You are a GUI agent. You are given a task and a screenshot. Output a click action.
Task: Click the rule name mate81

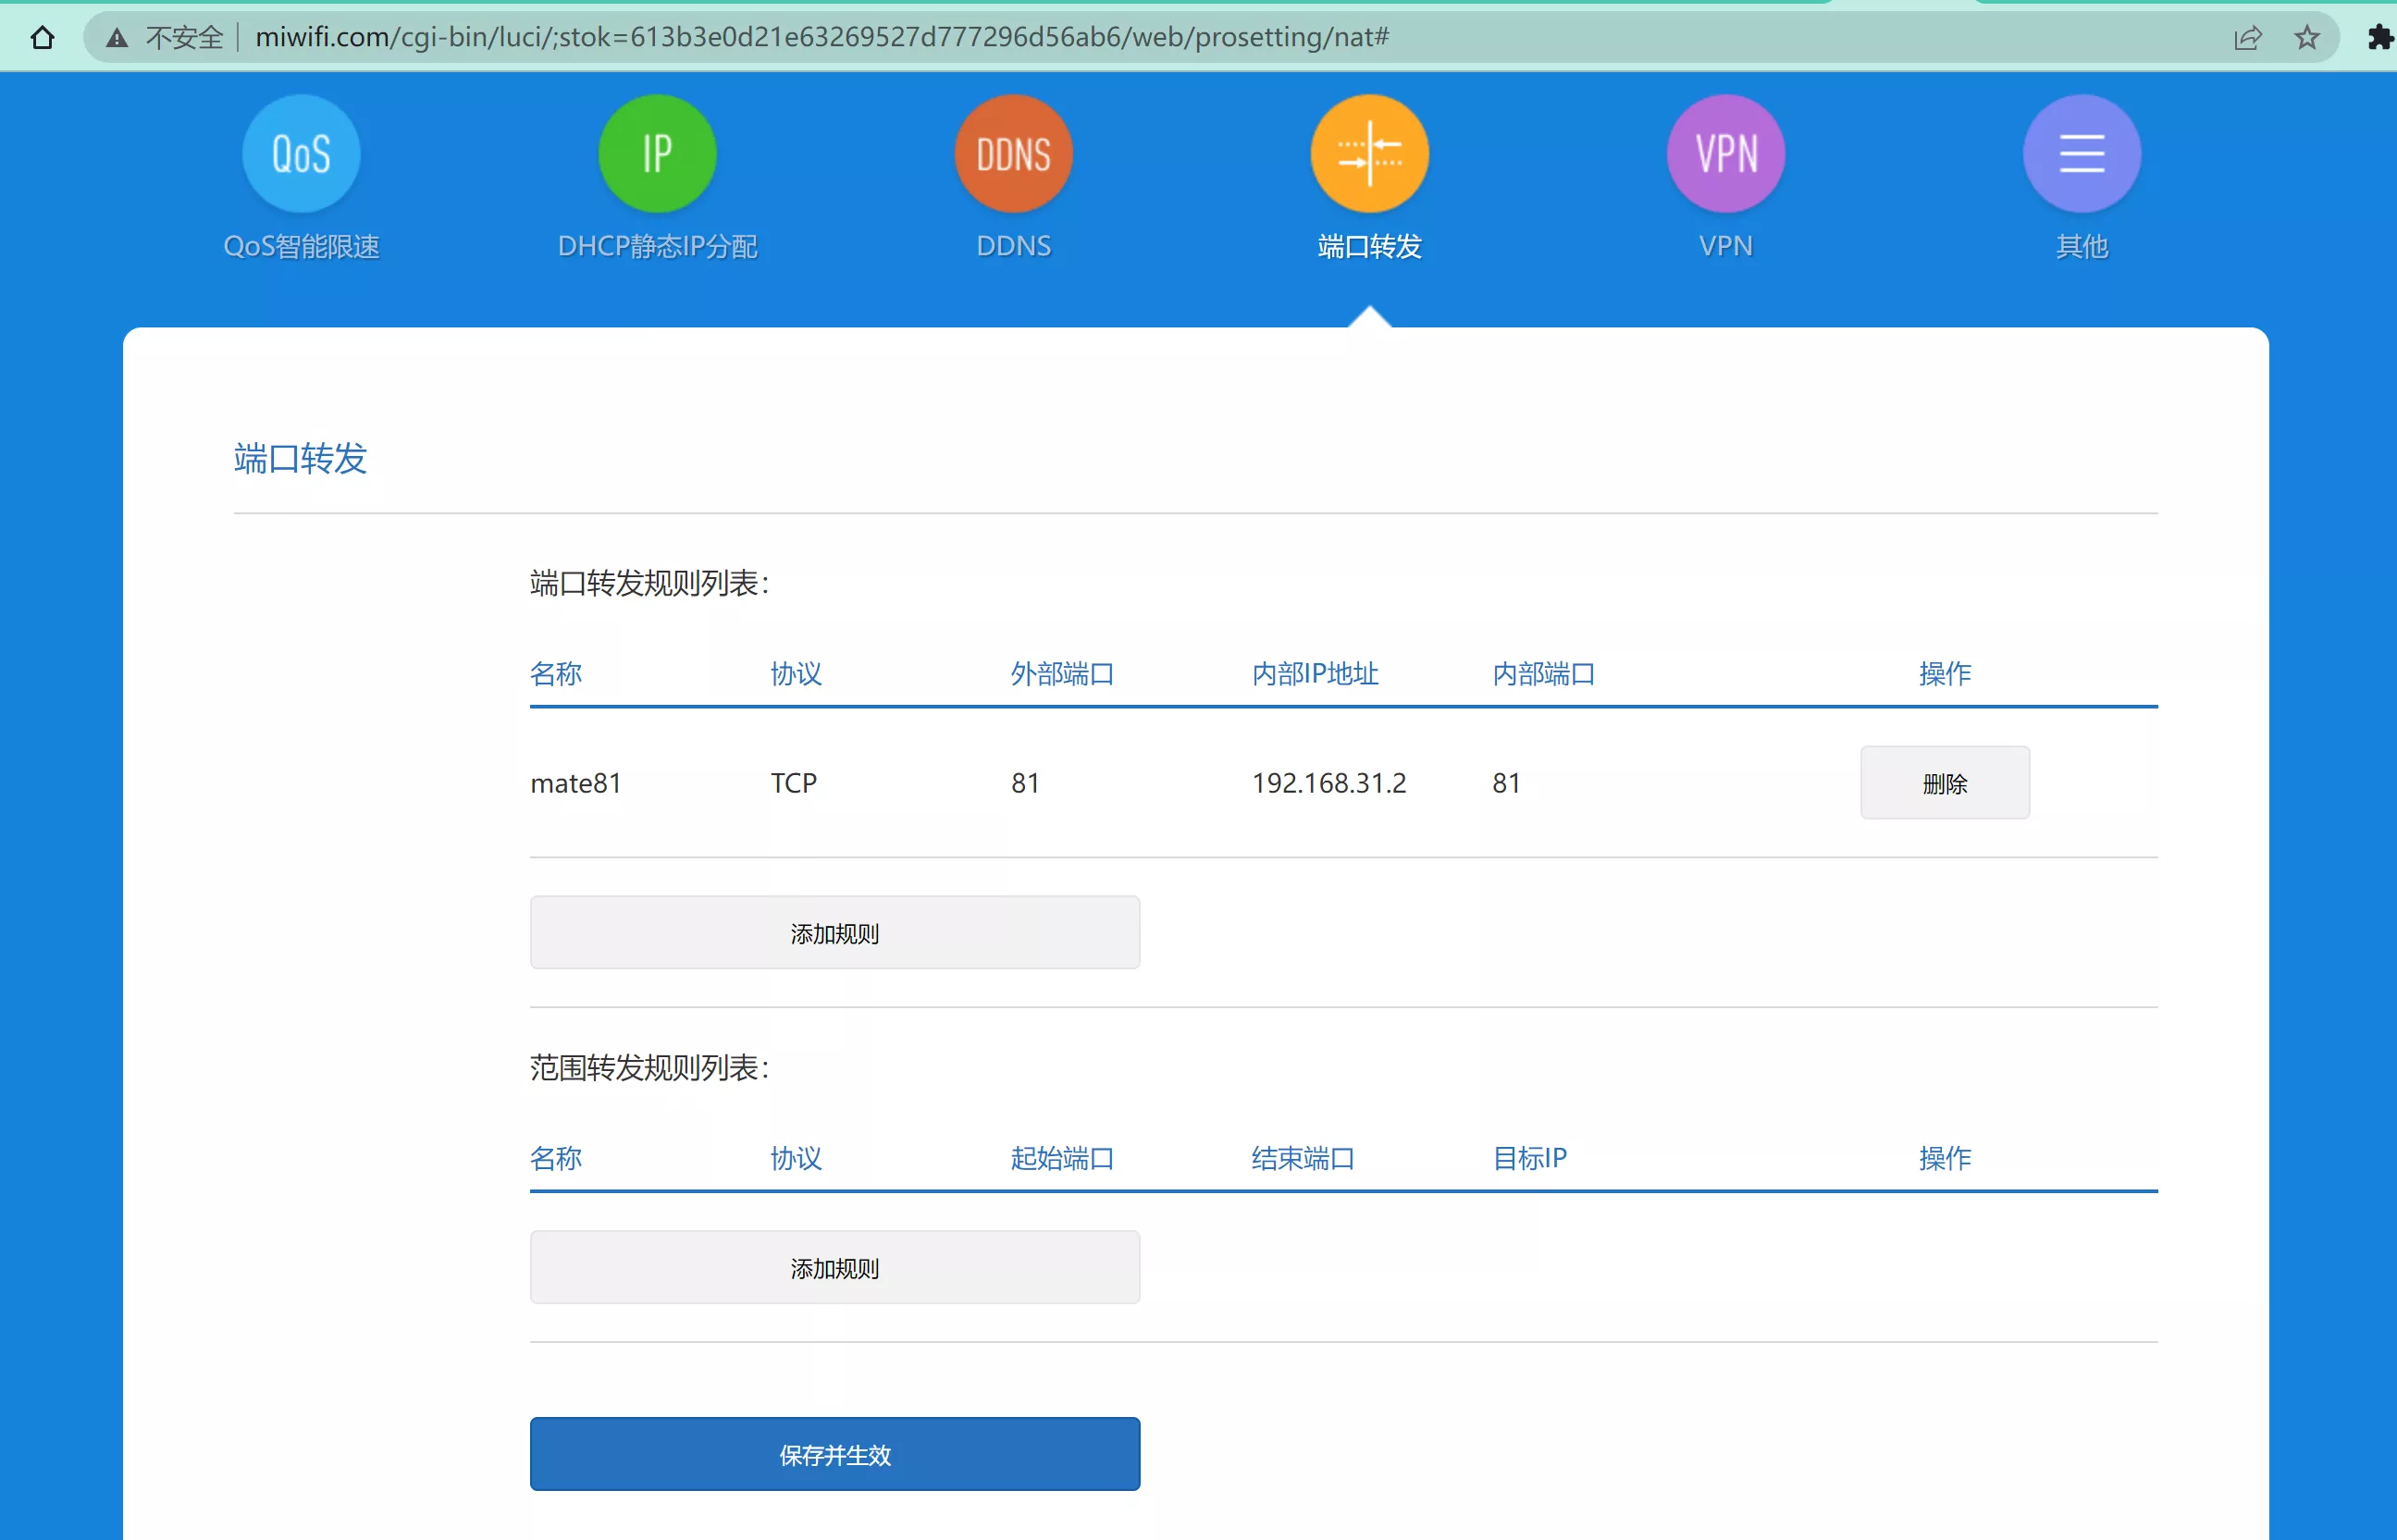click(x=576, y=783)
